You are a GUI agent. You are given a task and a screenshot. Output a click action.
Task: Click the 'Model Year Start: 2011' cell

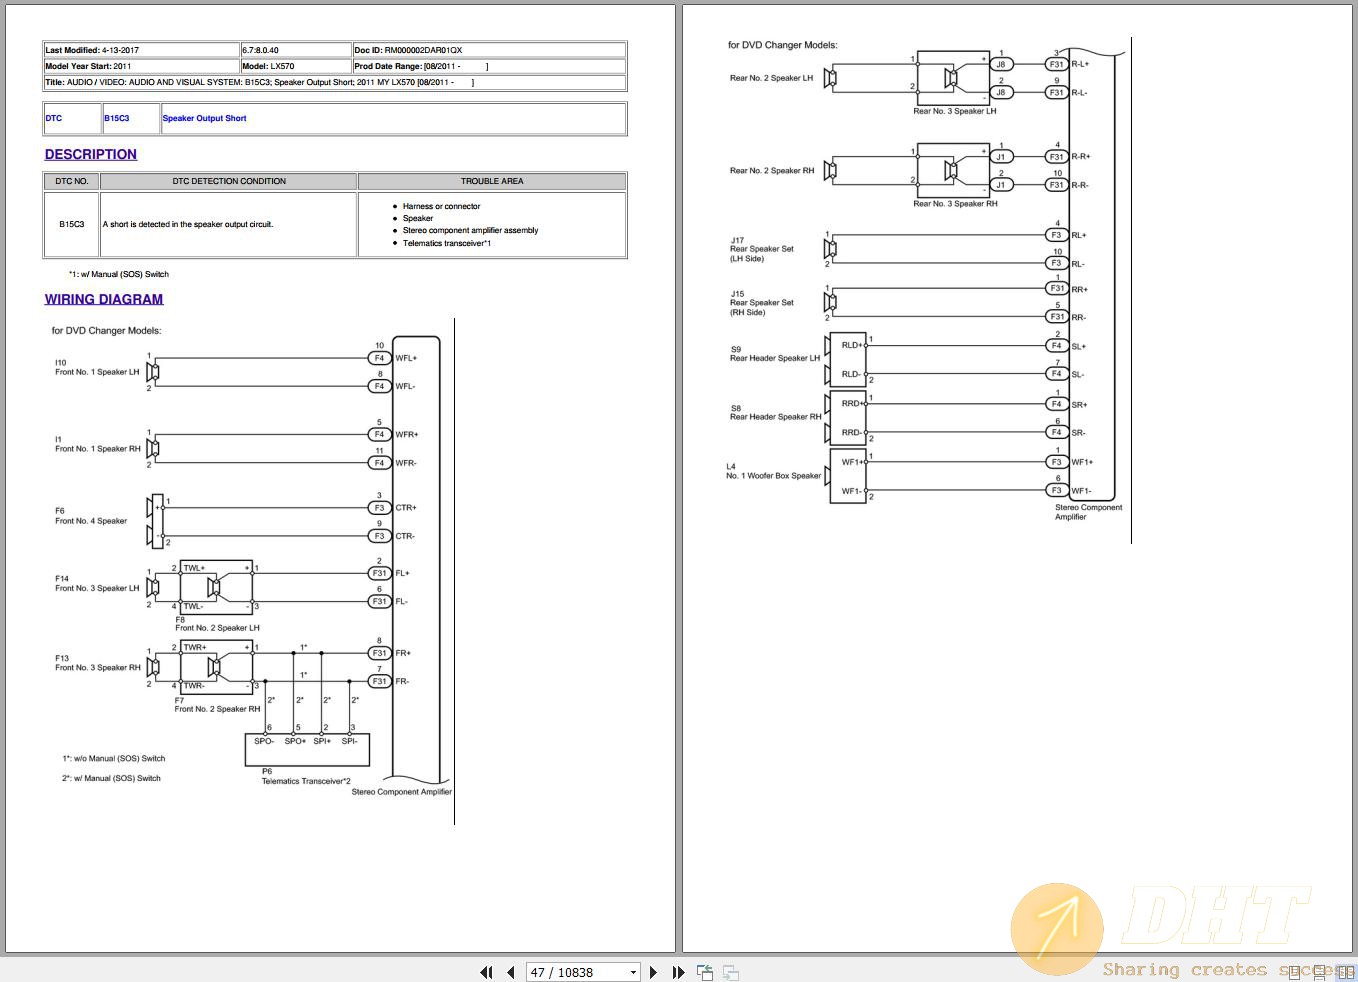tap(141, 66)
